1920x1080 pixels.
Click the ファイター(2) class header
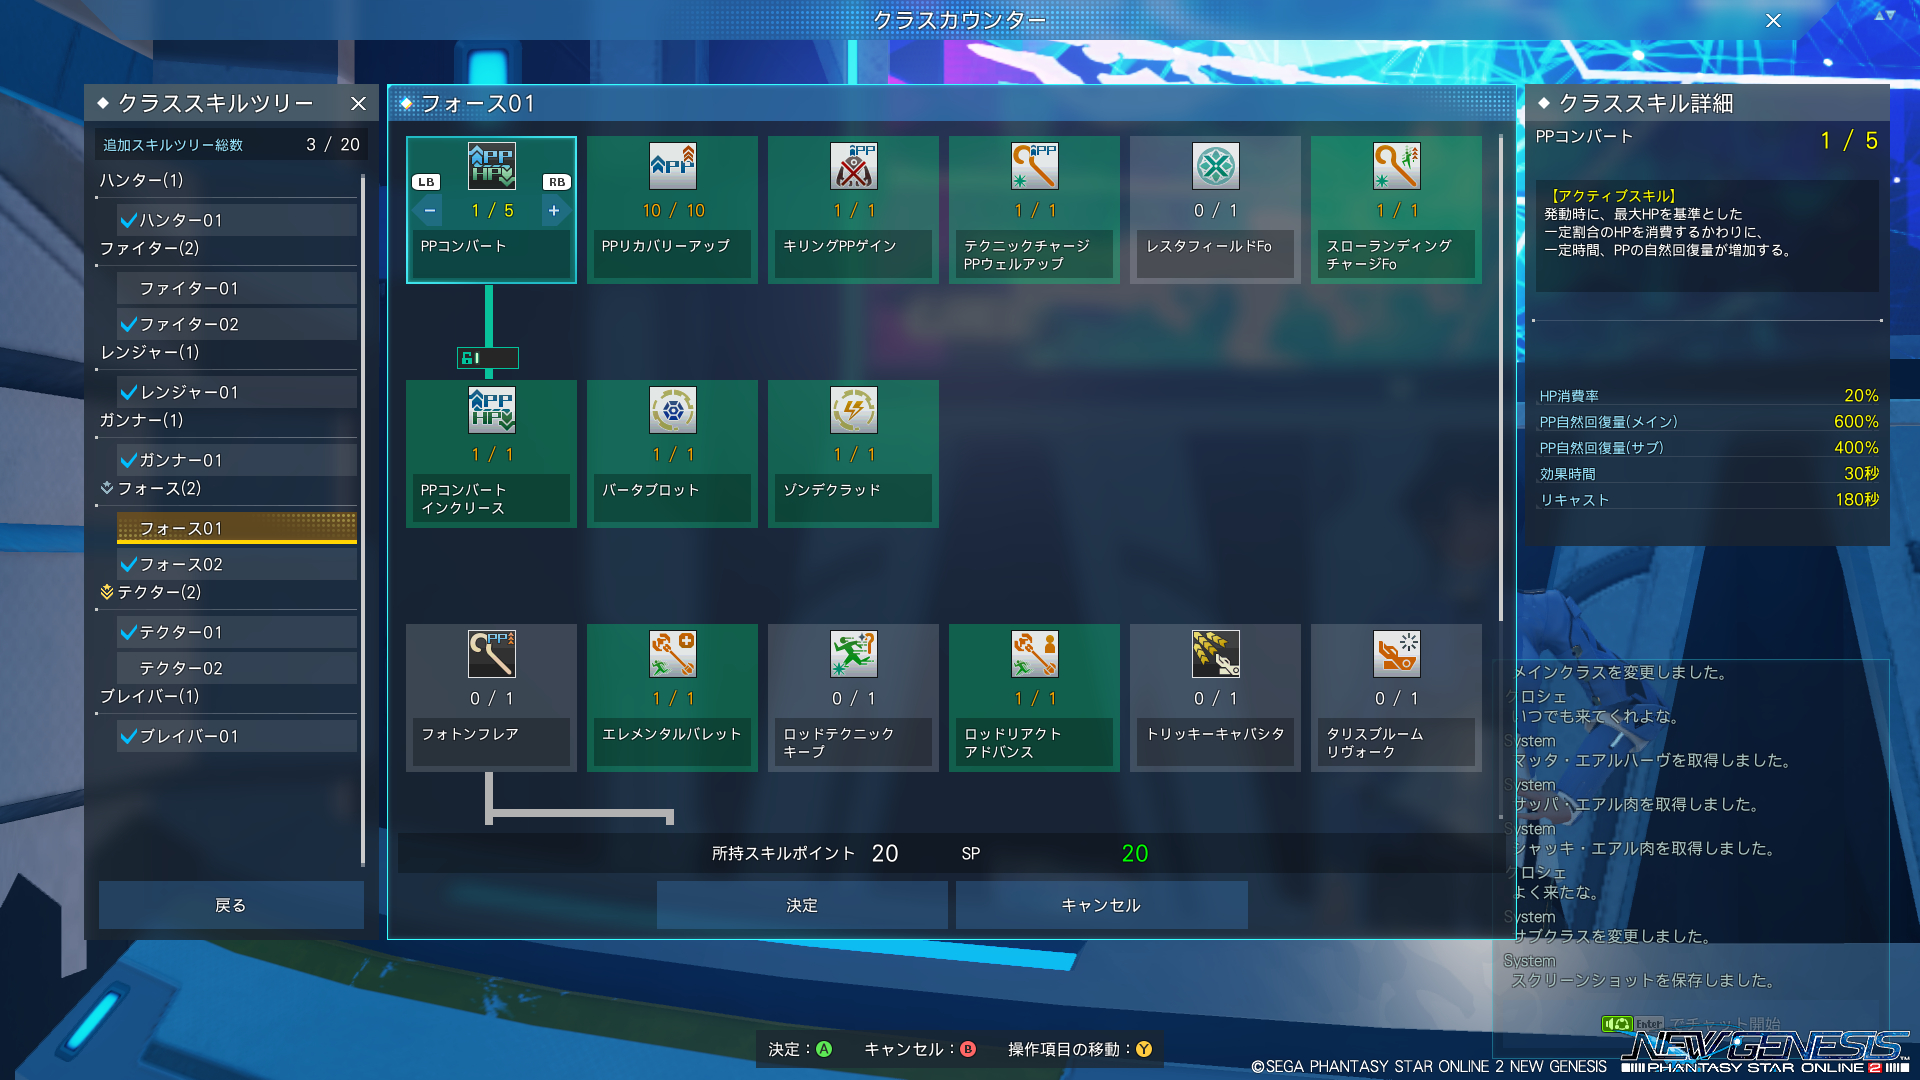tap(149, 248)
